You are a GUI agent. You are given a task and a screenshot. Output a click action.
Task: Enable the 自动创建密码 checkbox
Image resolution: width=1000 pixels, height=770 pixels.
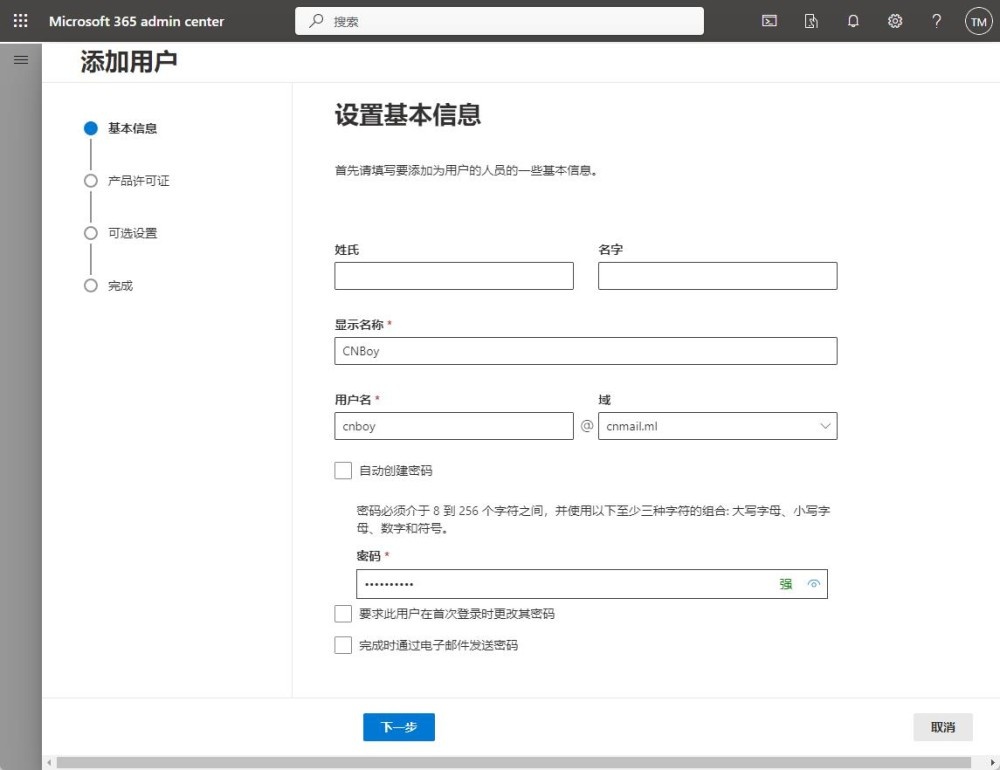click(x=344, y=470)
